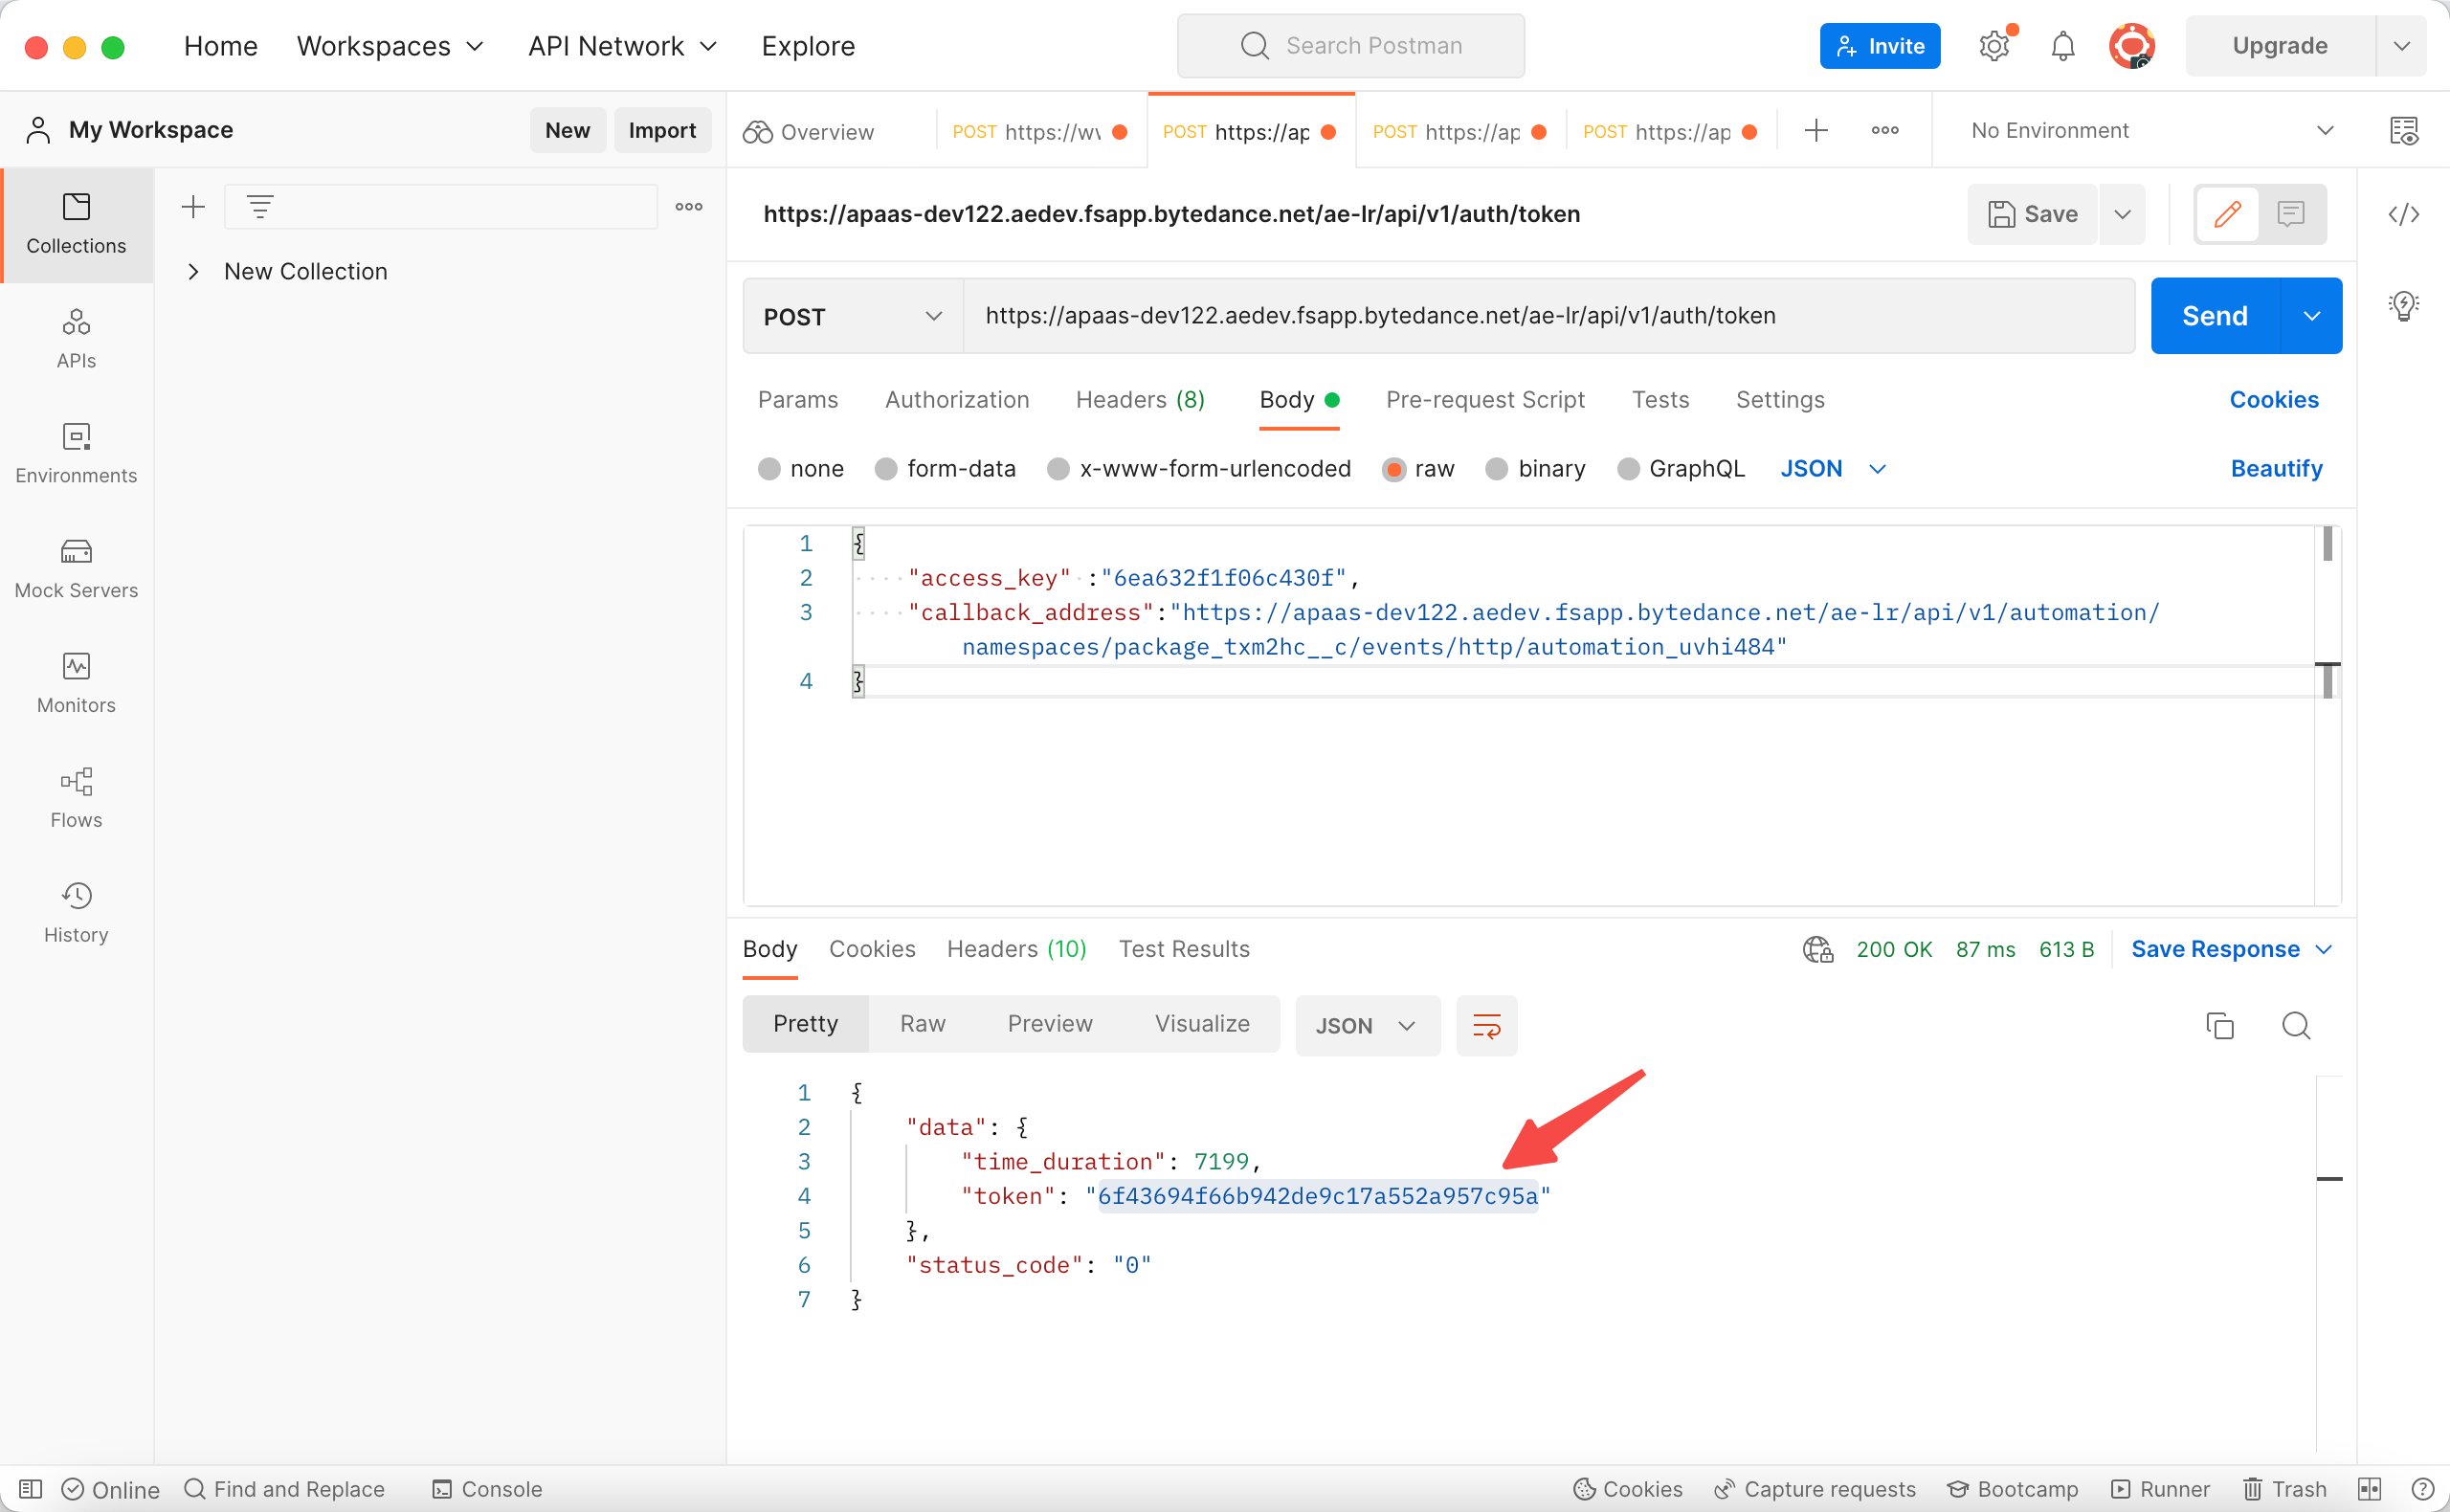The image size is (2450, 1512).
Task: Open the No Environment selector
Action: [2150, 131]
